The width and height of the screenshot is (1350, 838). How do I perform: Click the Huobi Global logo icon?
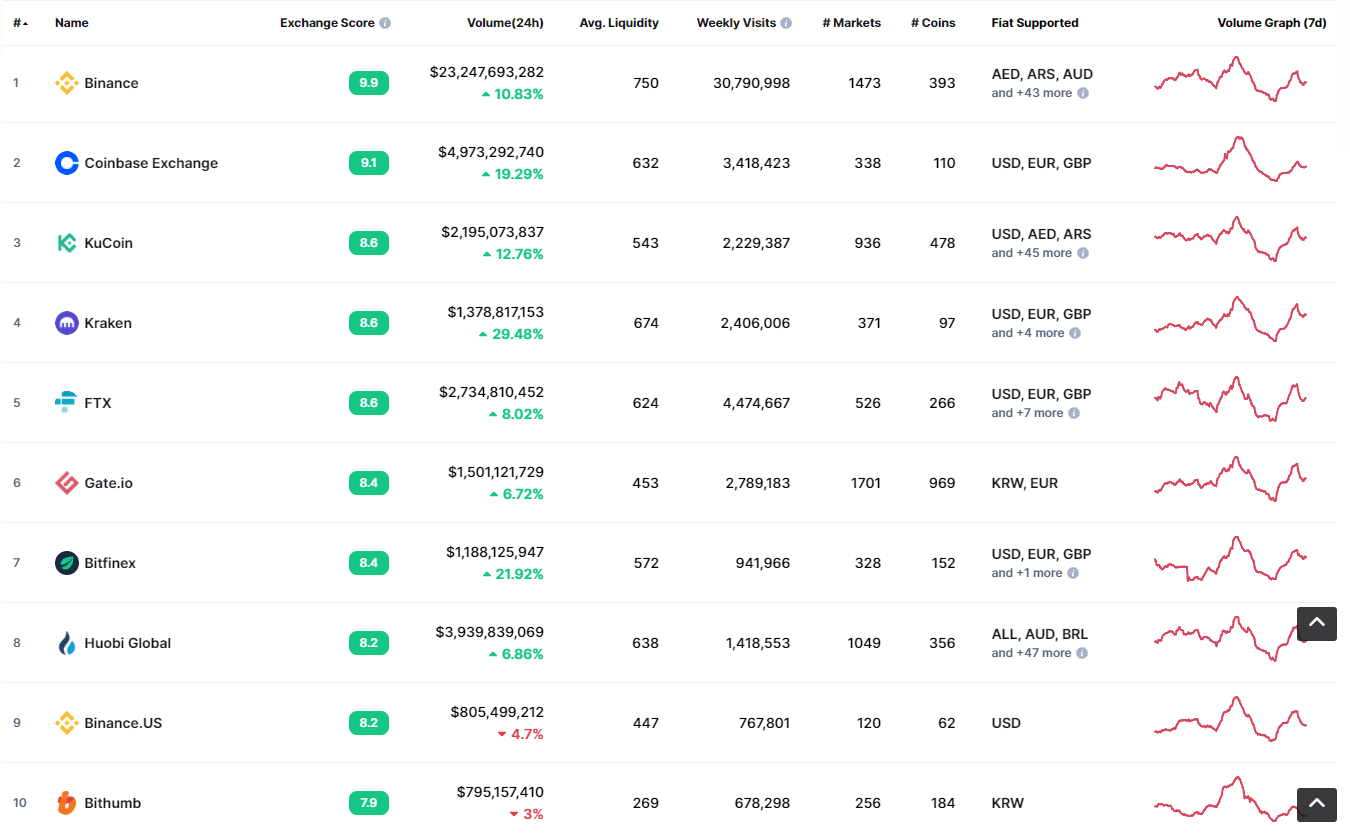(x=67, y=643)
